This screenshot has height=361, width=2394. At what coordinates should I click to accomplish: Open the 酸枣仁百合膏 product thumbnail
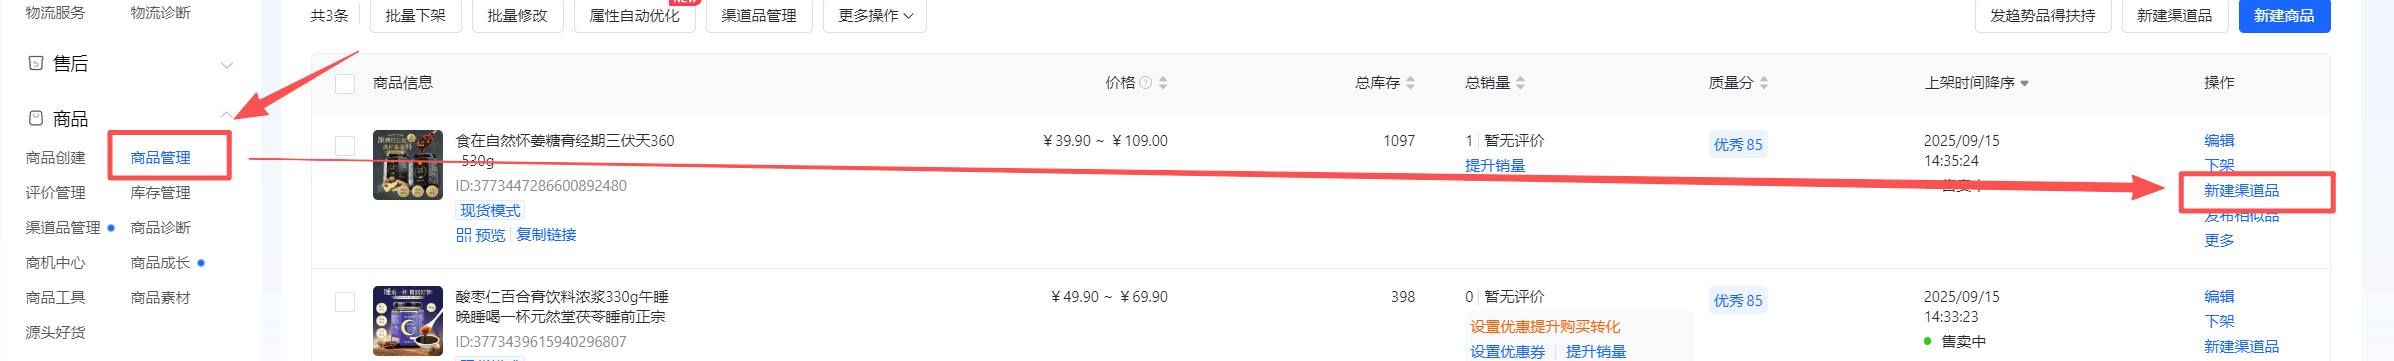pos(408,321)
